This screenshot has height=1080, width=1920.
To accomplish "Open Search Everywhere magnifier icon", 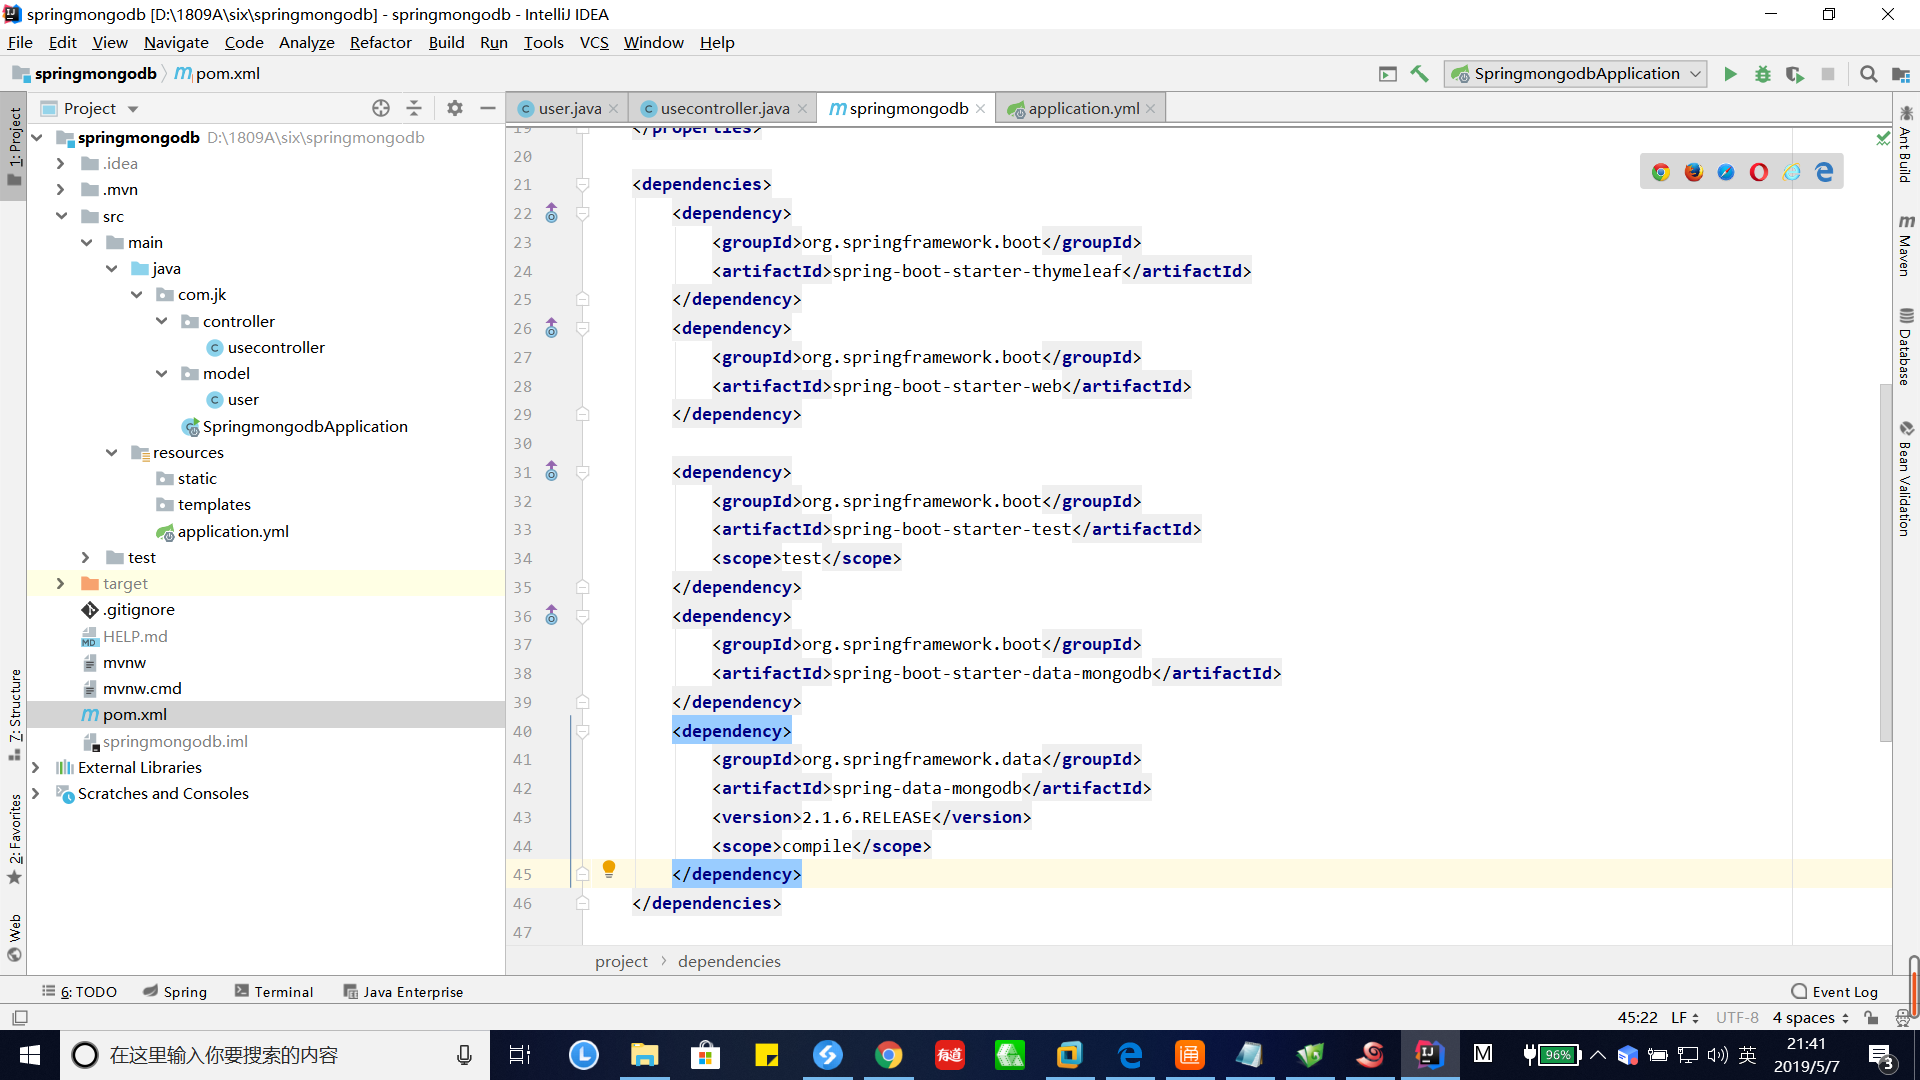I will click(x=1868, y=74).
